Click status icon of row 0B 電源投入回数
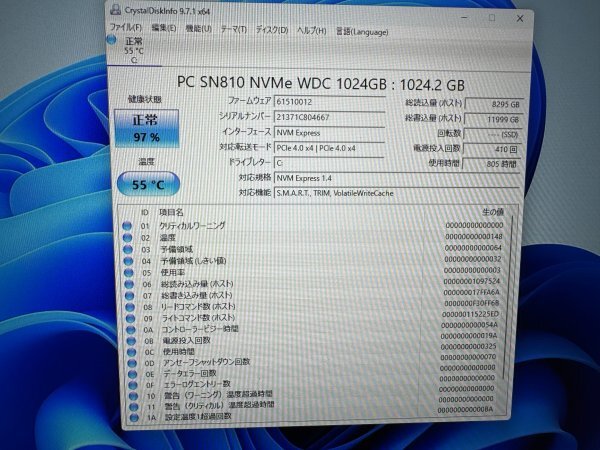 coord(131,341)
